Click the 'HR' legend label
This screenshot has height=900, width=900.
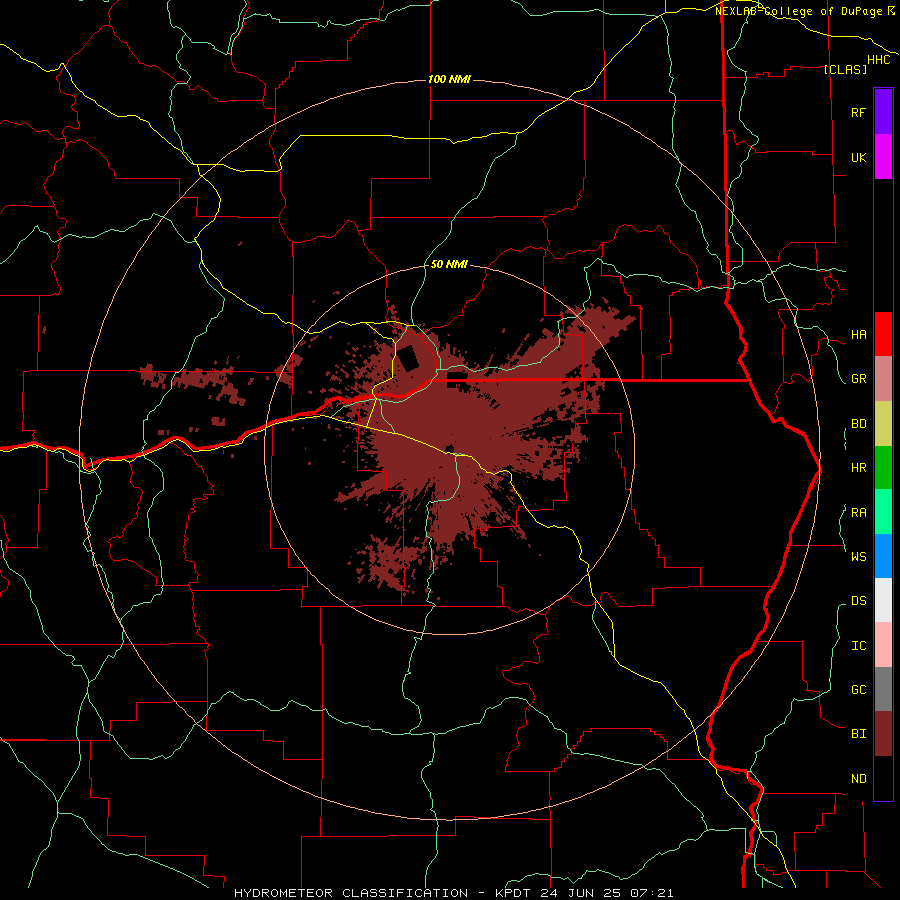pyautogui.click(x=859, y=468)
